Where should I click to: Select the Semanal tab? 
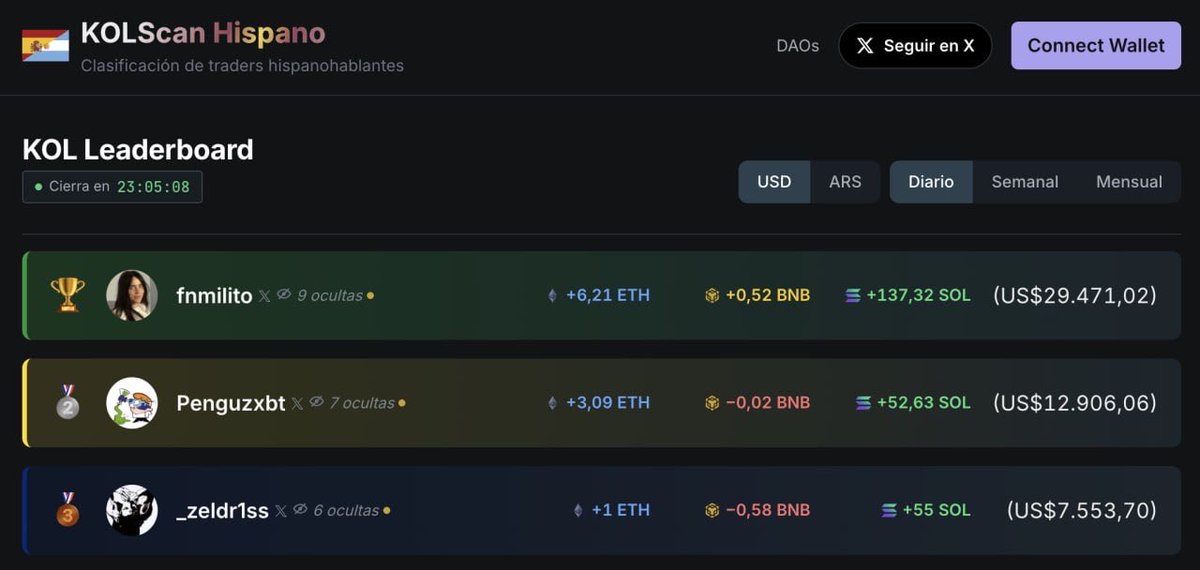[x=1025, y=182]
